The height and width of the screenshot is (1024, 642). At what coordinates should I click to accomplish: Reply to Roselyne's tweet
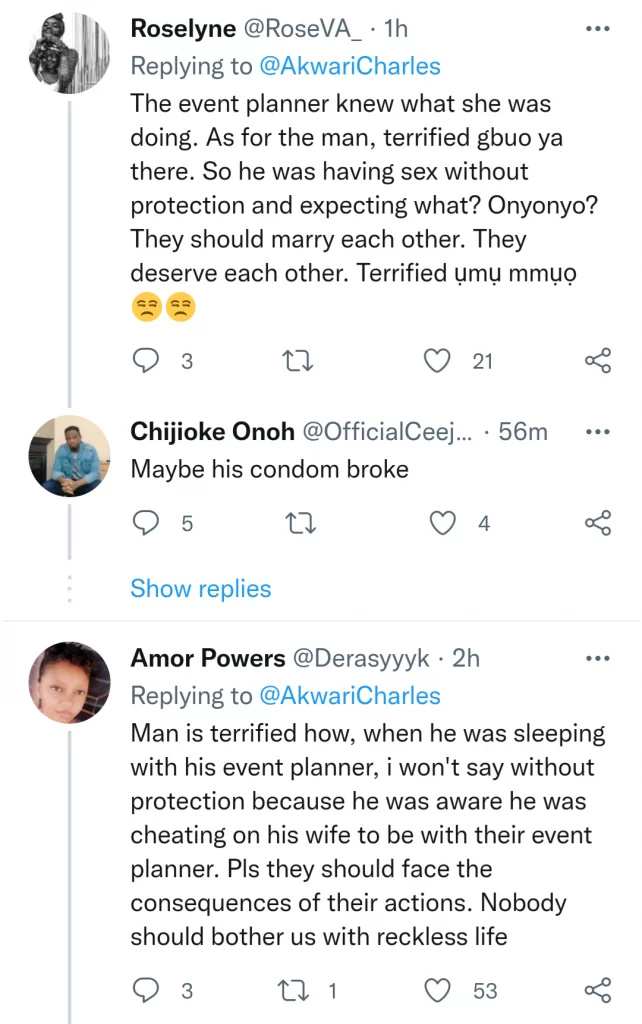(x=146, y=361)
